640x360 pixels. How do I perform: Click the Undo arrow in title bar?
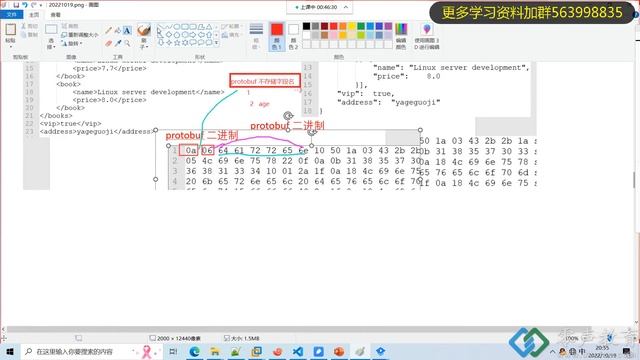coord(24,5)
